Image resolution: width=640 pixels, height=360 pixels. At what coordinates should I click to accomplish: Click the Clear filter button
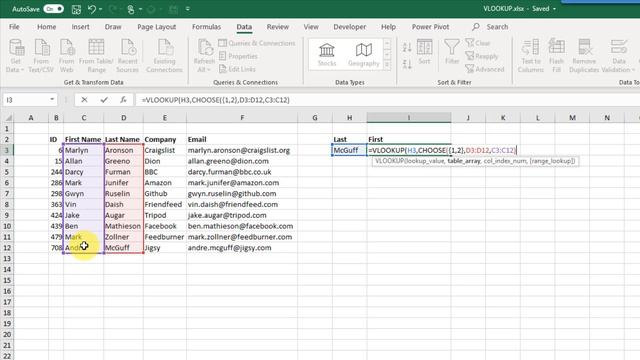[x=478, y=43]
